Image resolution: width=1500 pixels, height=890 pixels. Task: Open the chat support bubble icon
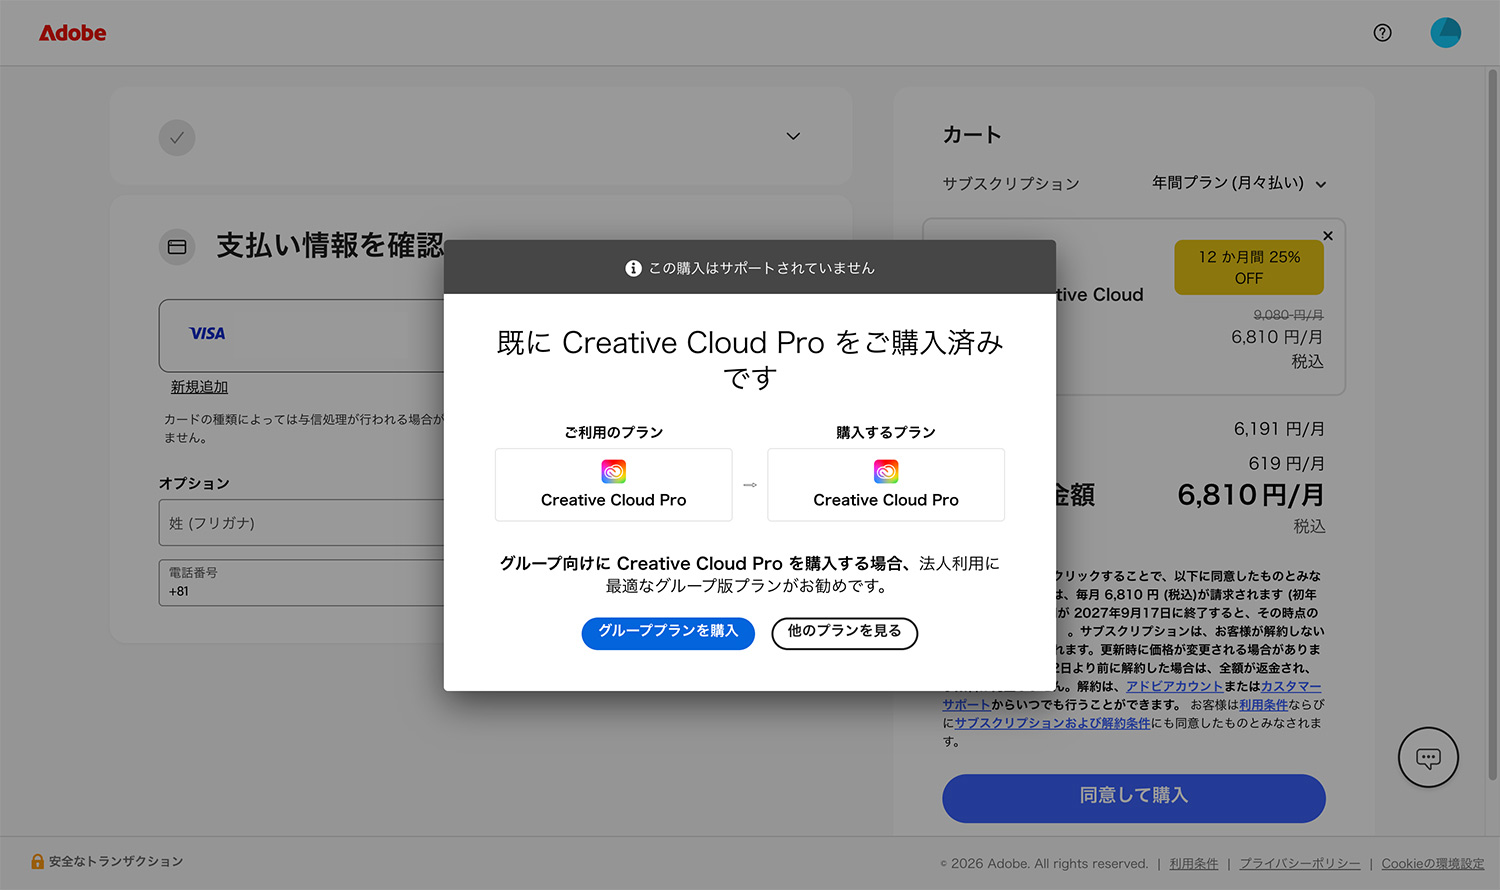pyautogui.click(x=1428, y=757)
